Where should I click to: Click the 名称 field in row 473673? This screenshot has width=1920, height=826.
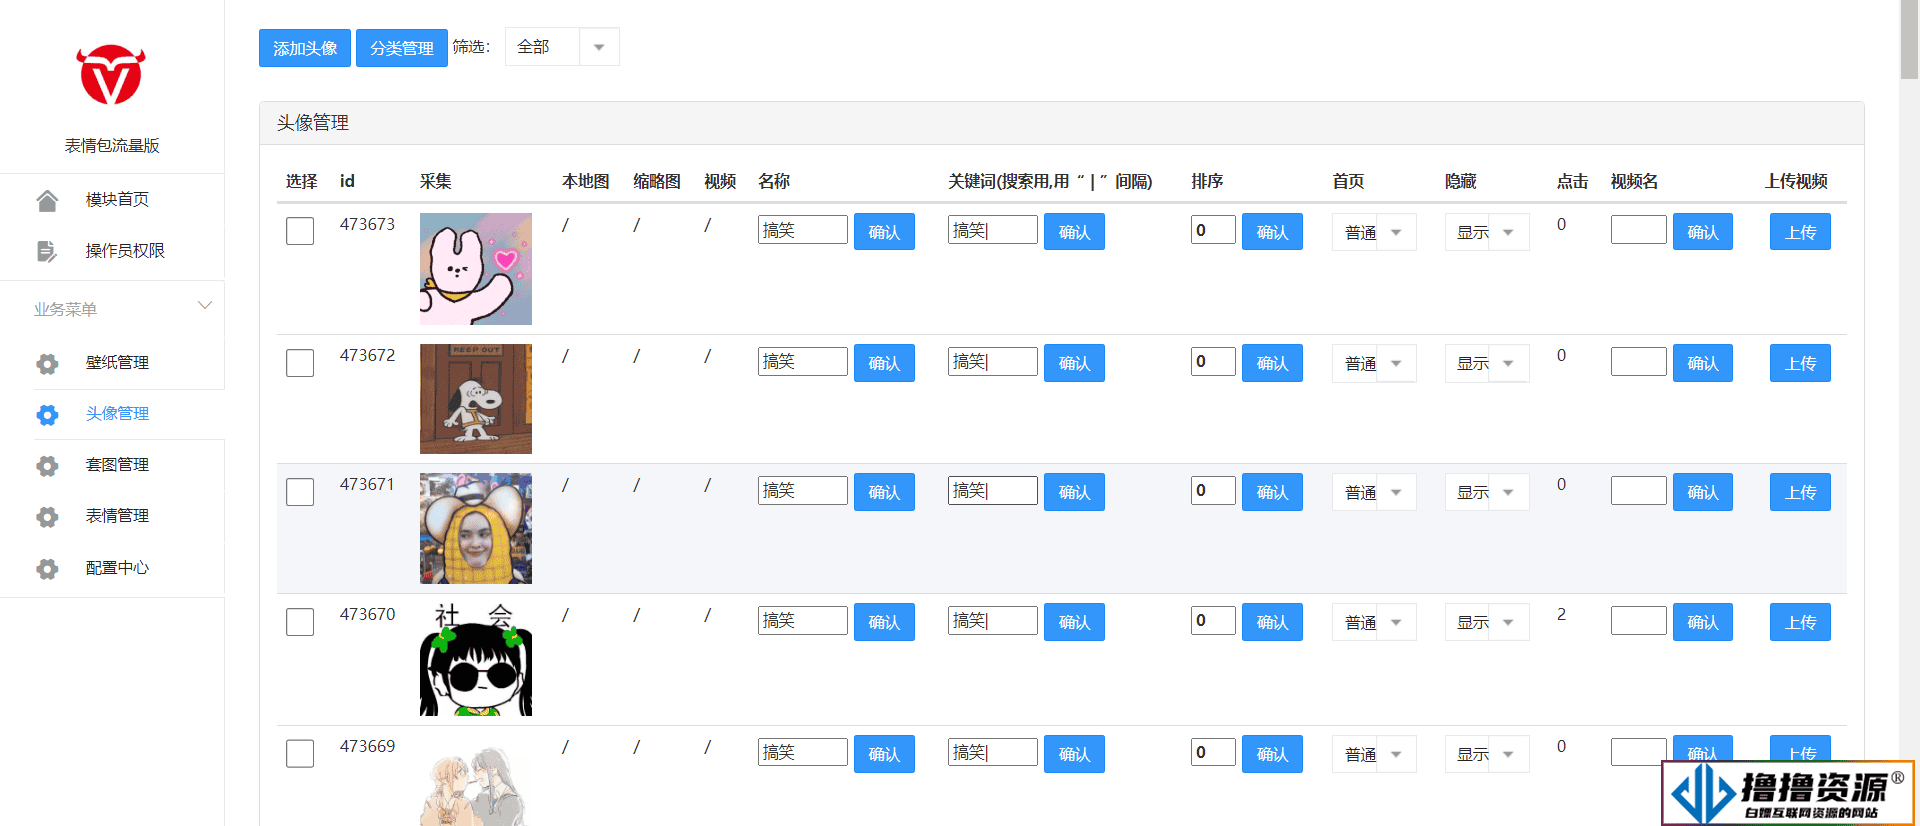click(x=803, y=230)
